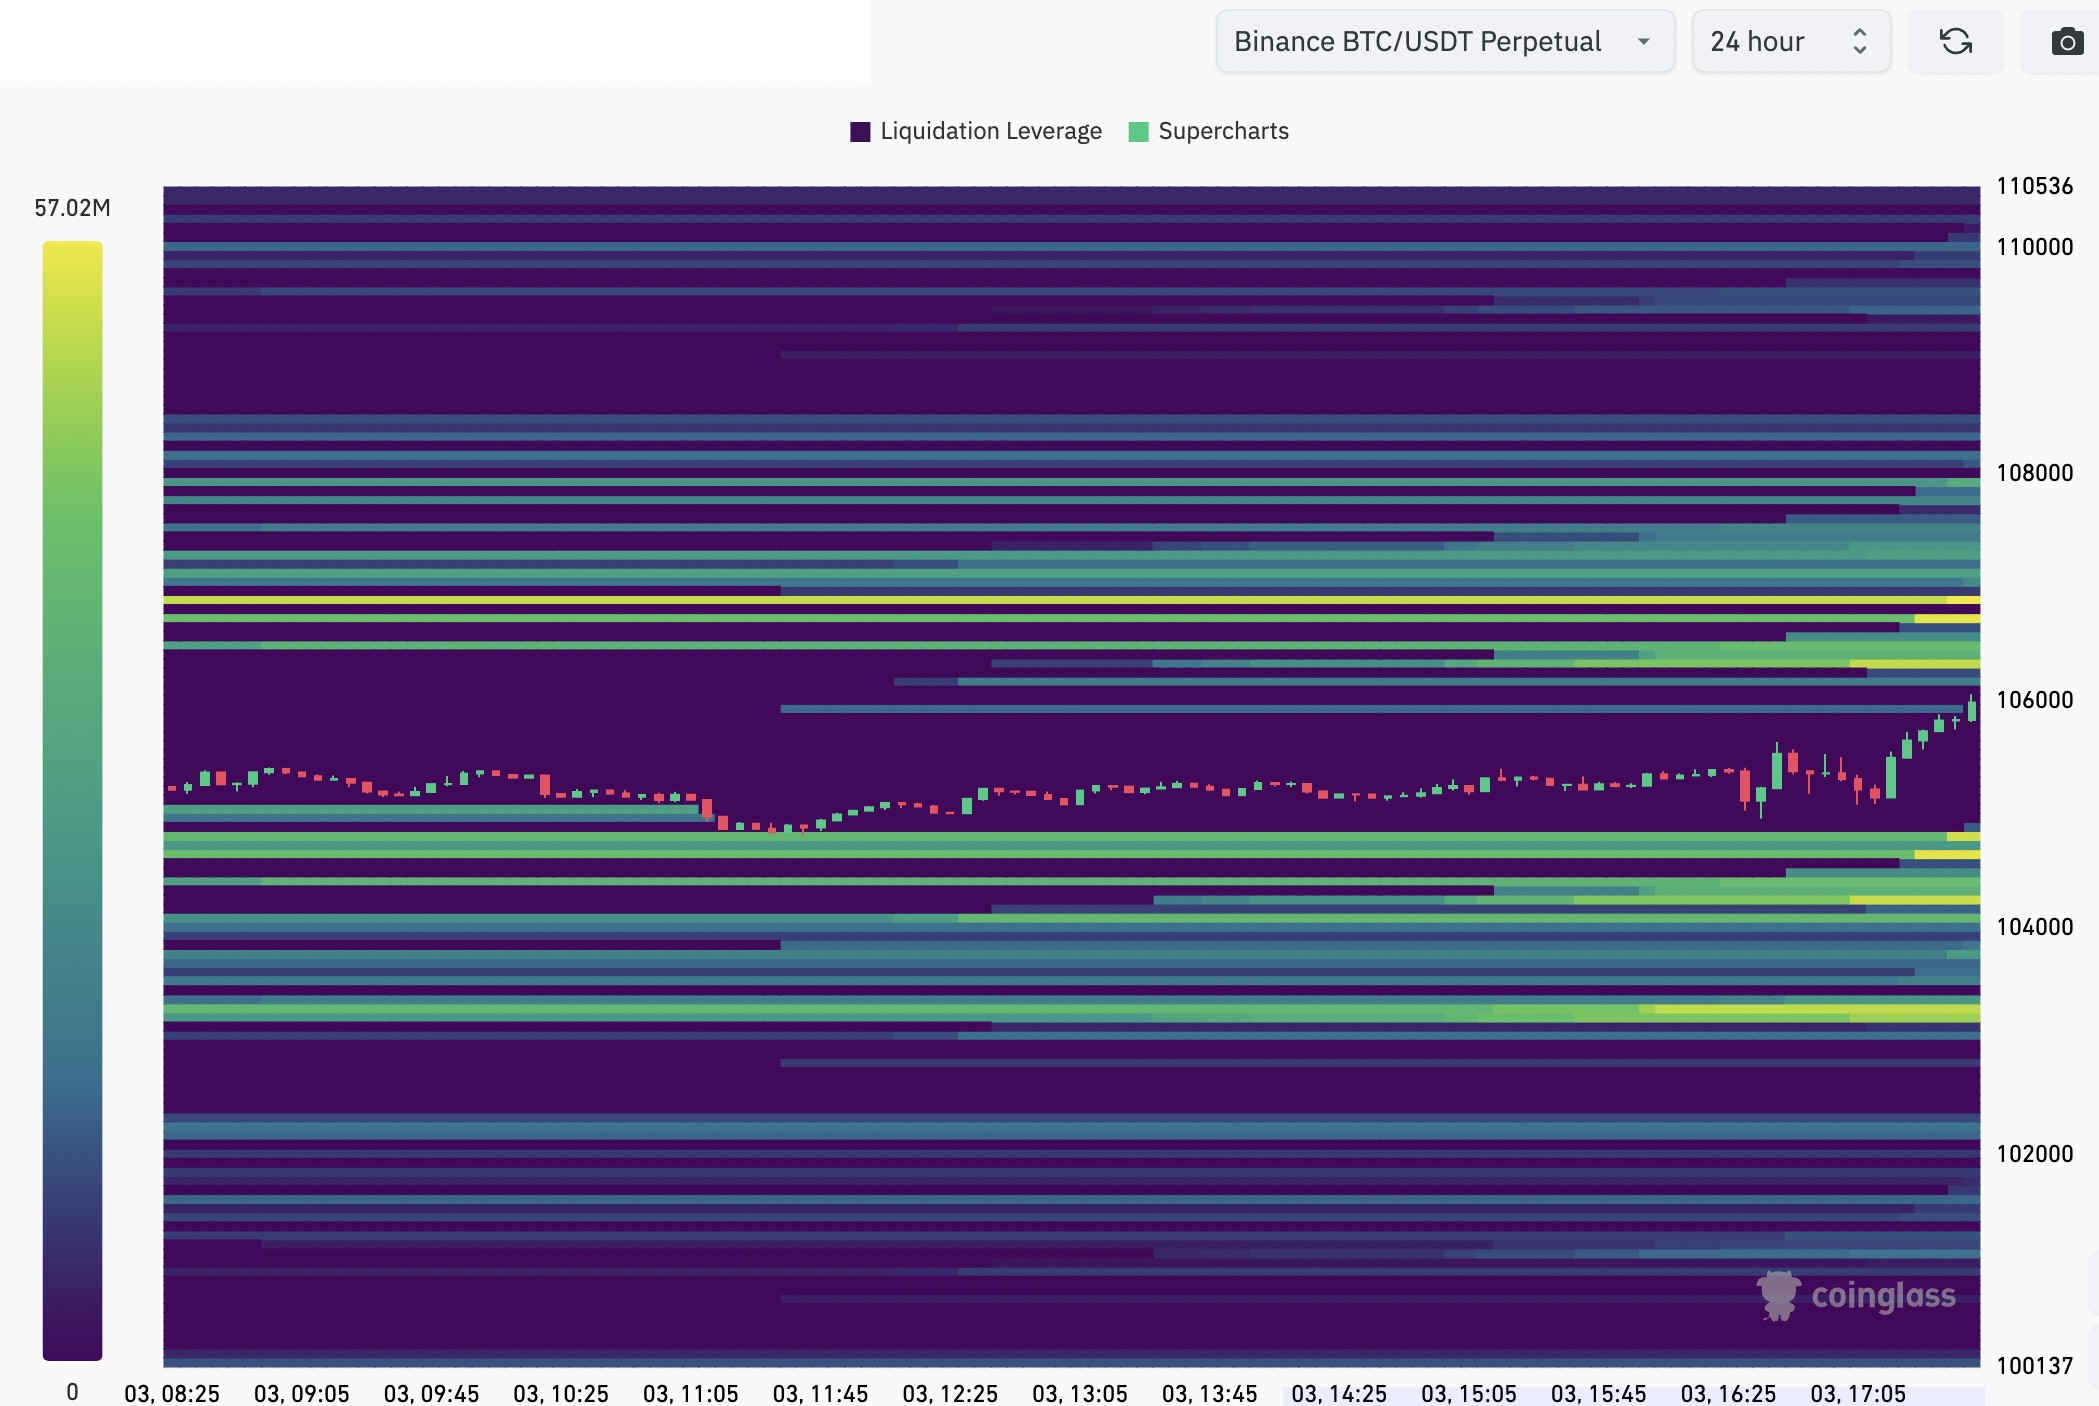
Task: Click the latest green candlestick near 106000
Action: point(1972,710)
